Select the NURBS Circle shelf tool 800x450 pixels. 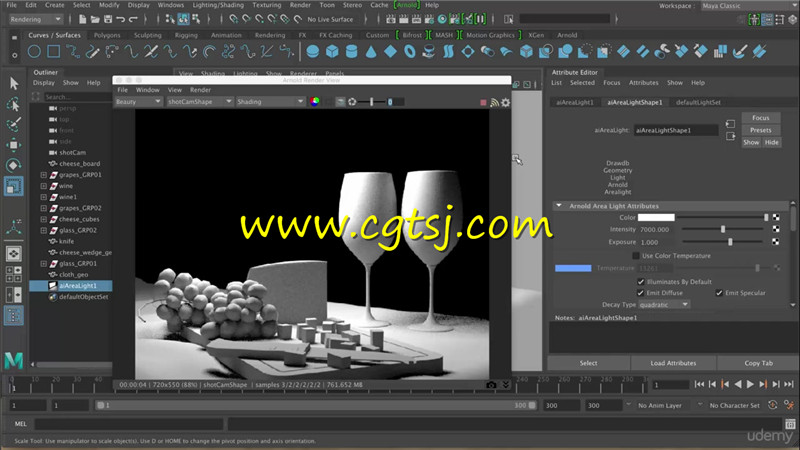click(x=34, y=52)
